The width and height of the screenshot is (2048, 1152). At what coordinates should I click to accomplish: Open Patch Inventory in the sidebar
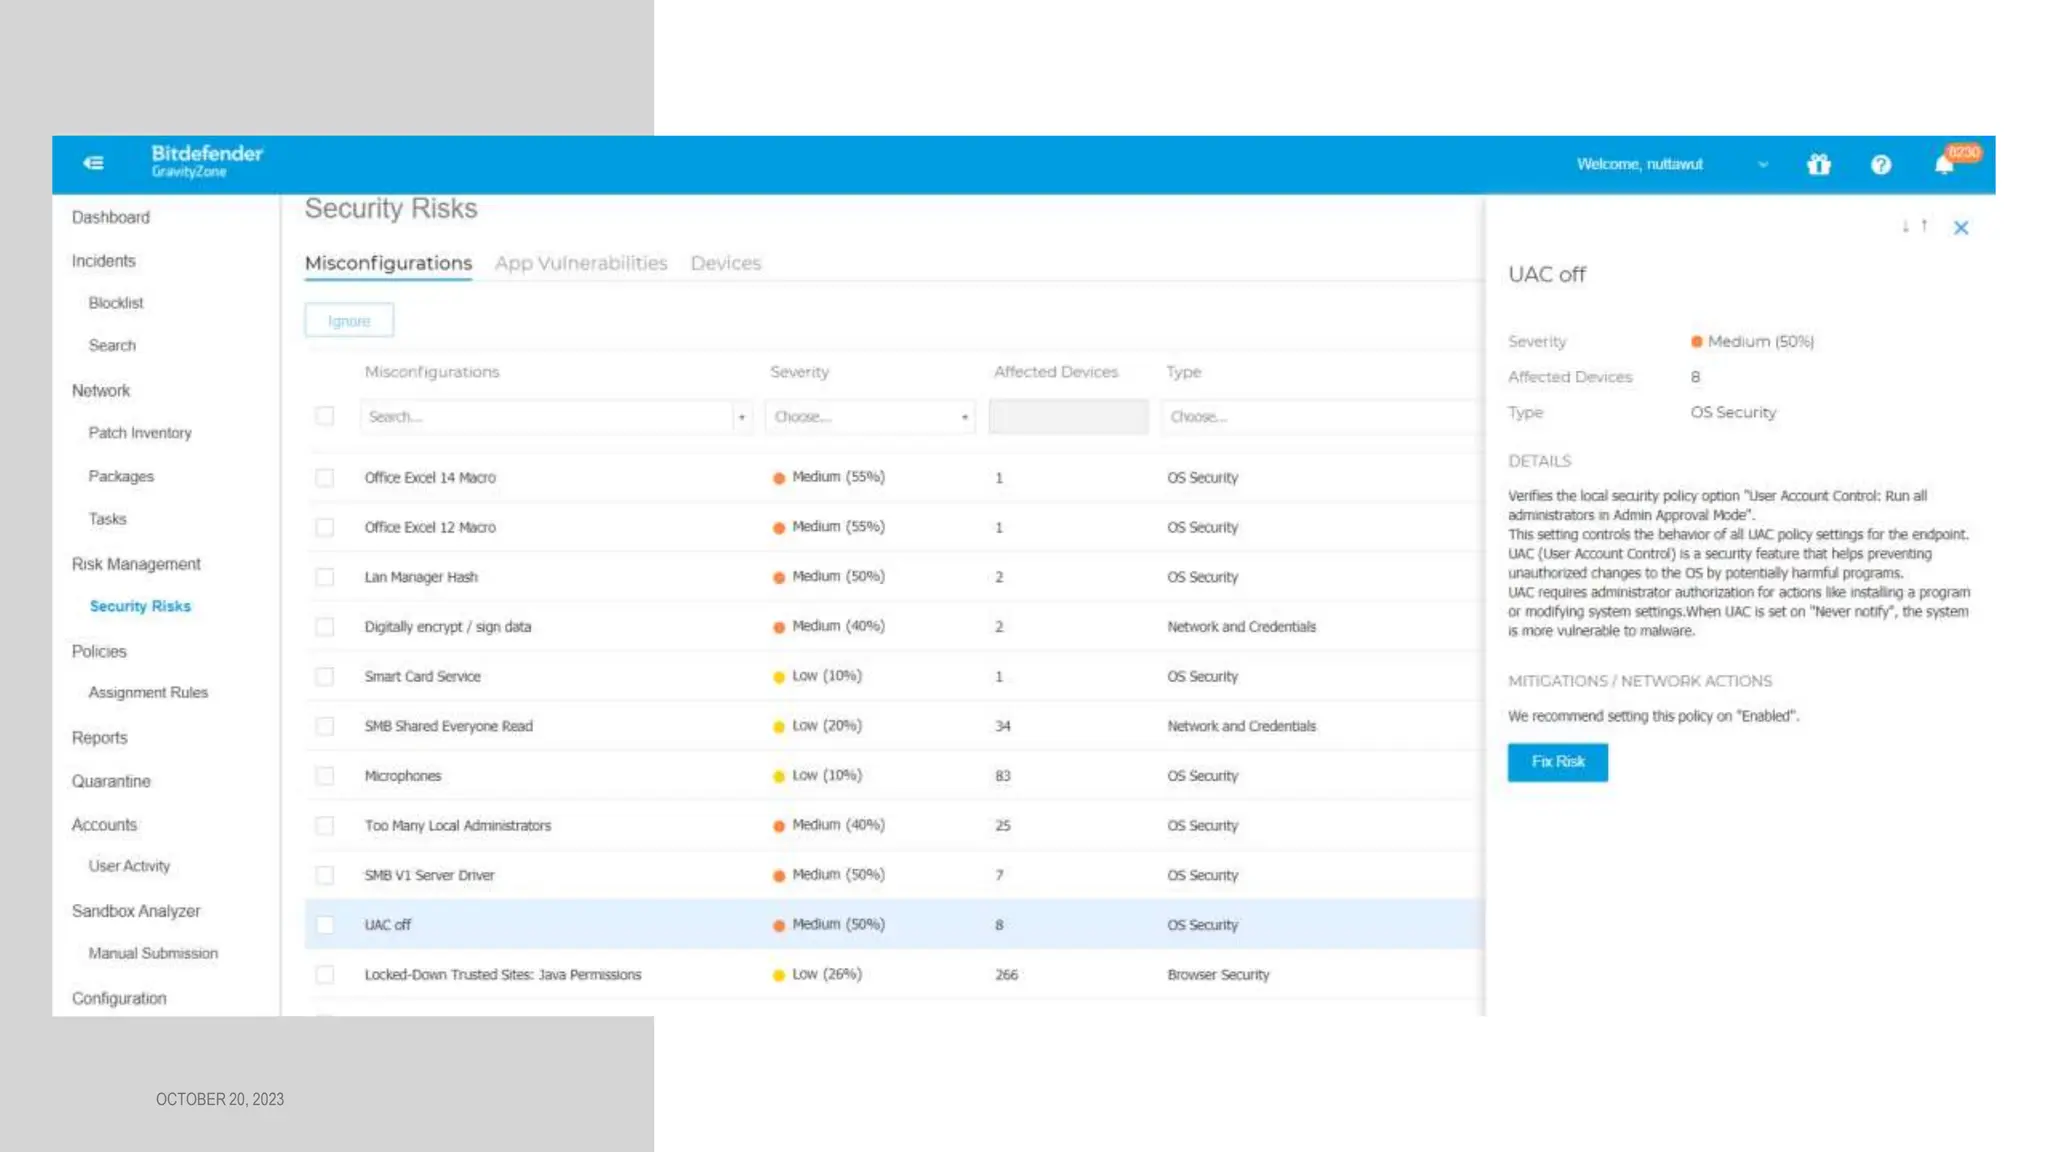tap(140, 433)
